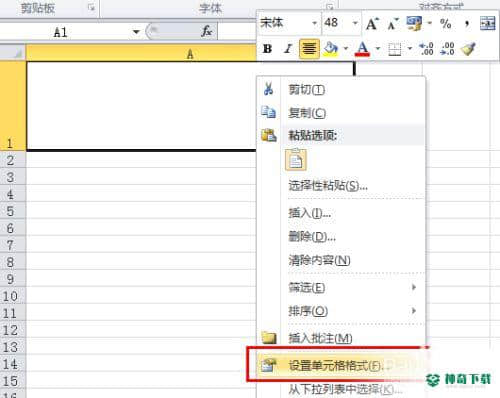Open the font color red dropdown arrow
This screenshot has height=398, width=500.
click(378, 49)
